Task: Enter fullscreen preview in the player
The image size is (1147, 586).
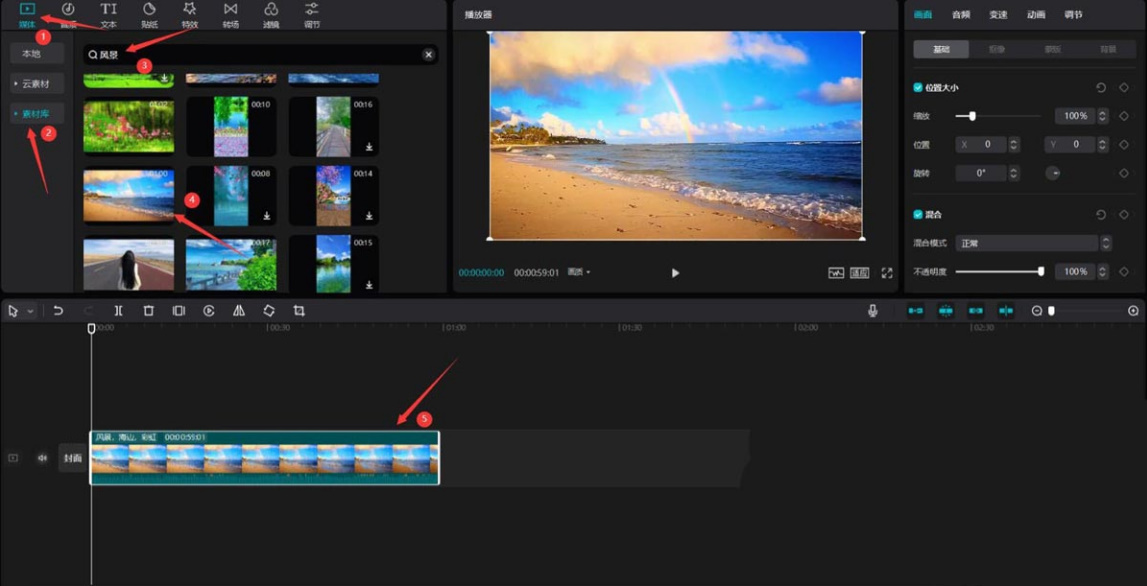Action: pos(886,273)
